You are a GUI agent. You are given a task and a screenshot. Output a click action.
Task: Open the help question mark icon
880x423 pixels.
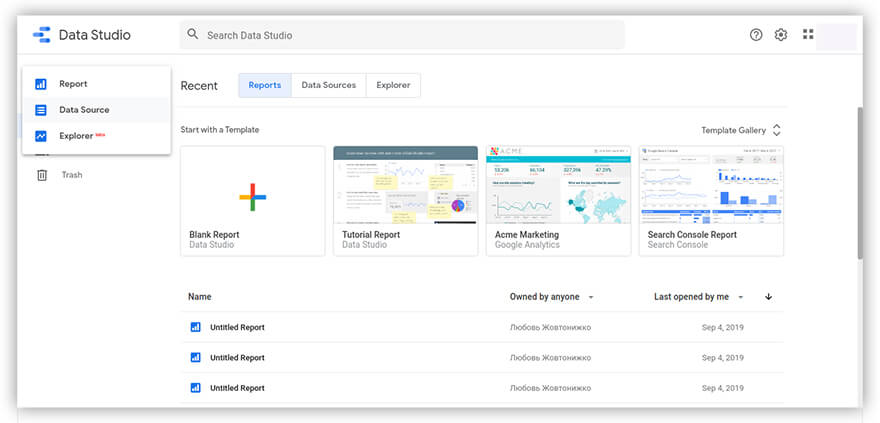tap(756, 35)
